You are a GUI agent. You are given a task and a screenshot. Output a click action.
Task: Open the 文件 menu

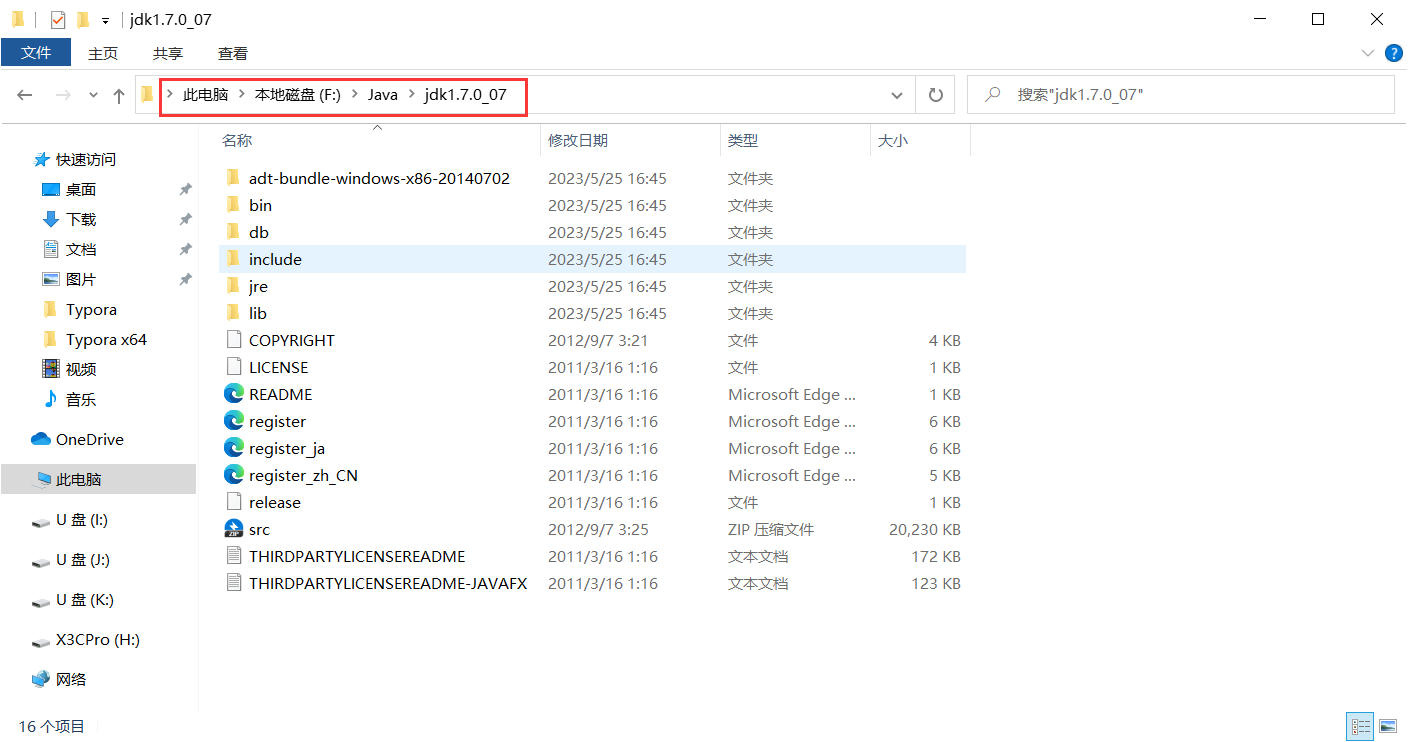click(36, 53)
